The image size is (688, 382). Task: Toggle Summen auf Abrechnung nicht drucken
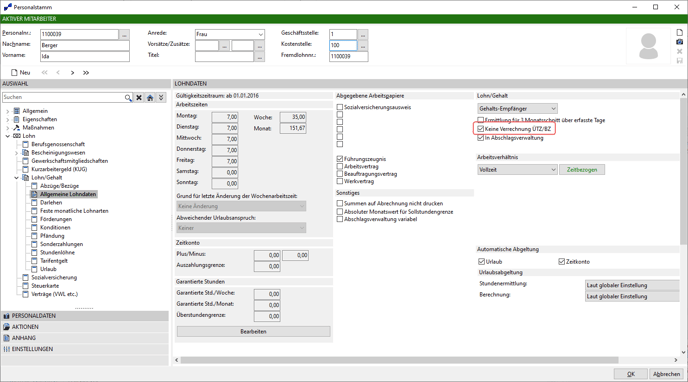click(x=340, y=203)
